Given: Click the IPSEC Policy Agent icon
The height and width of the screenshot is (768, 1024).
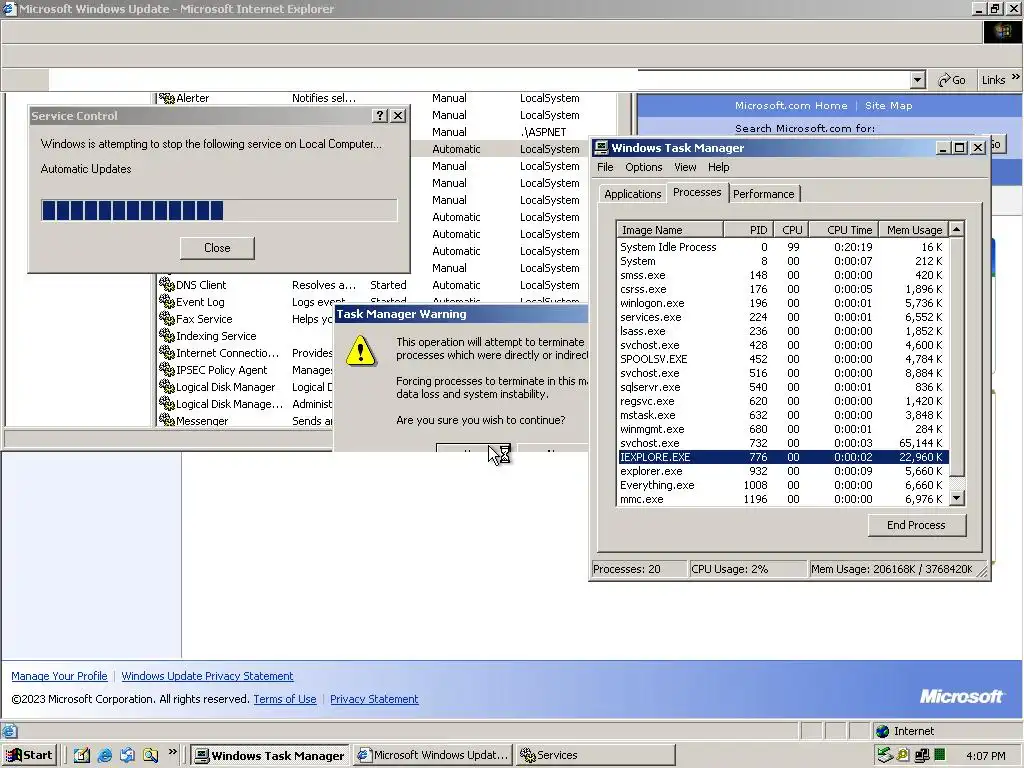Looking at the screenshot, I should (x=167, y=370).
